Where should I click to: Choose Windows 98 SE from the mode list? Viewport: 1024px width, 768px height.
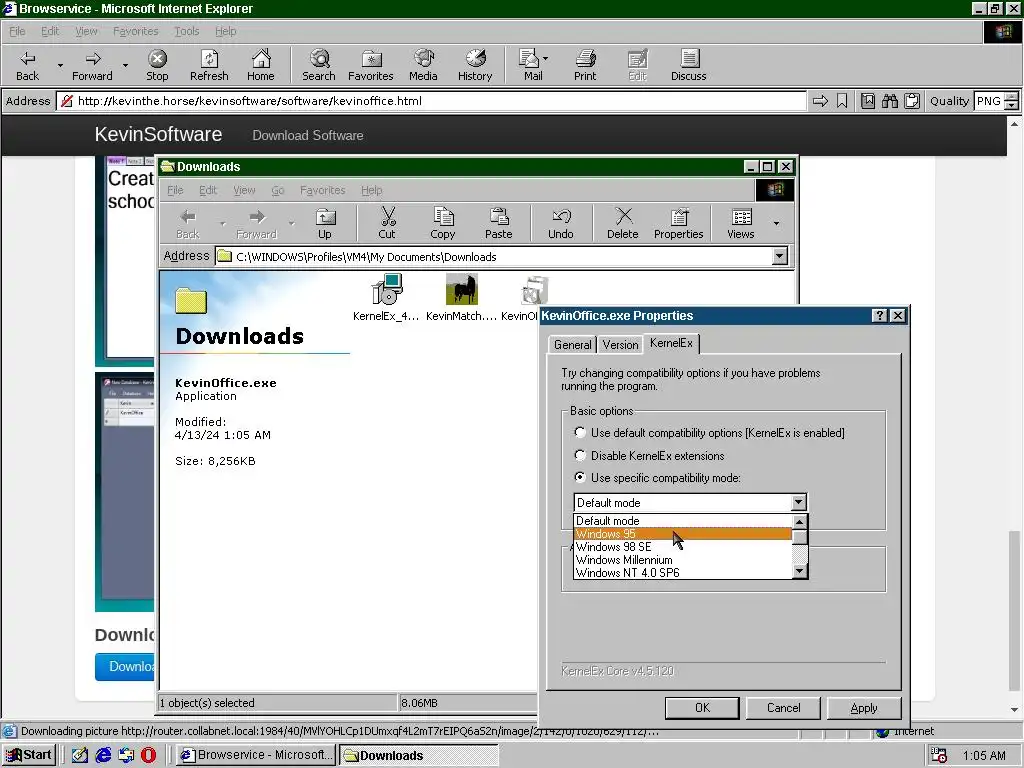click(682, 547)
